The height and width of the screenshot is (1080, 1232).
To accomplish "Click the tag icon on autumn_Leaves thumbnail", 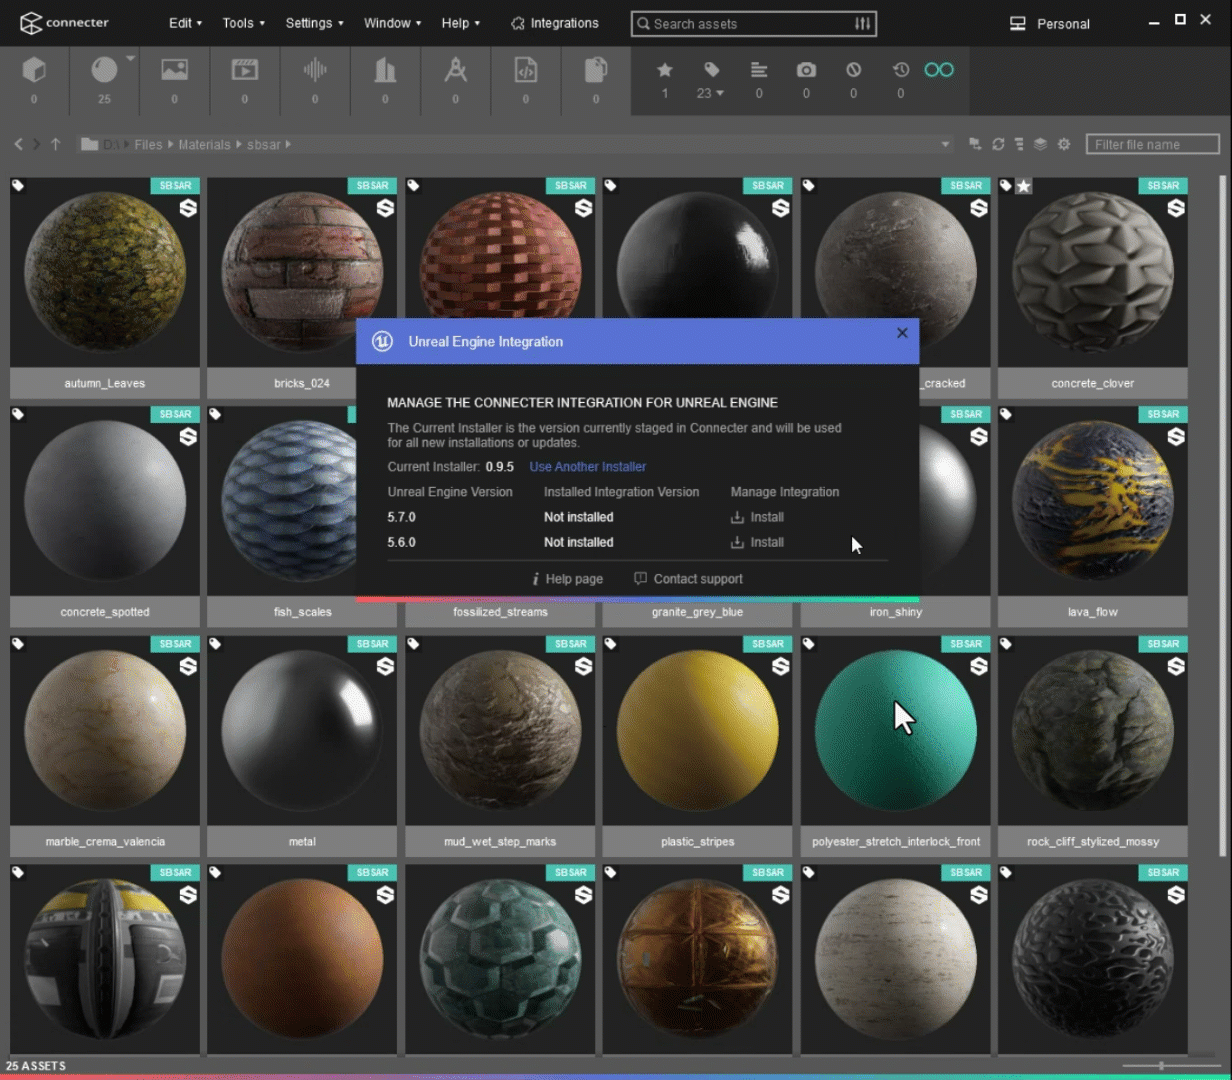I will pyautogui.click(x=18, y=185).
